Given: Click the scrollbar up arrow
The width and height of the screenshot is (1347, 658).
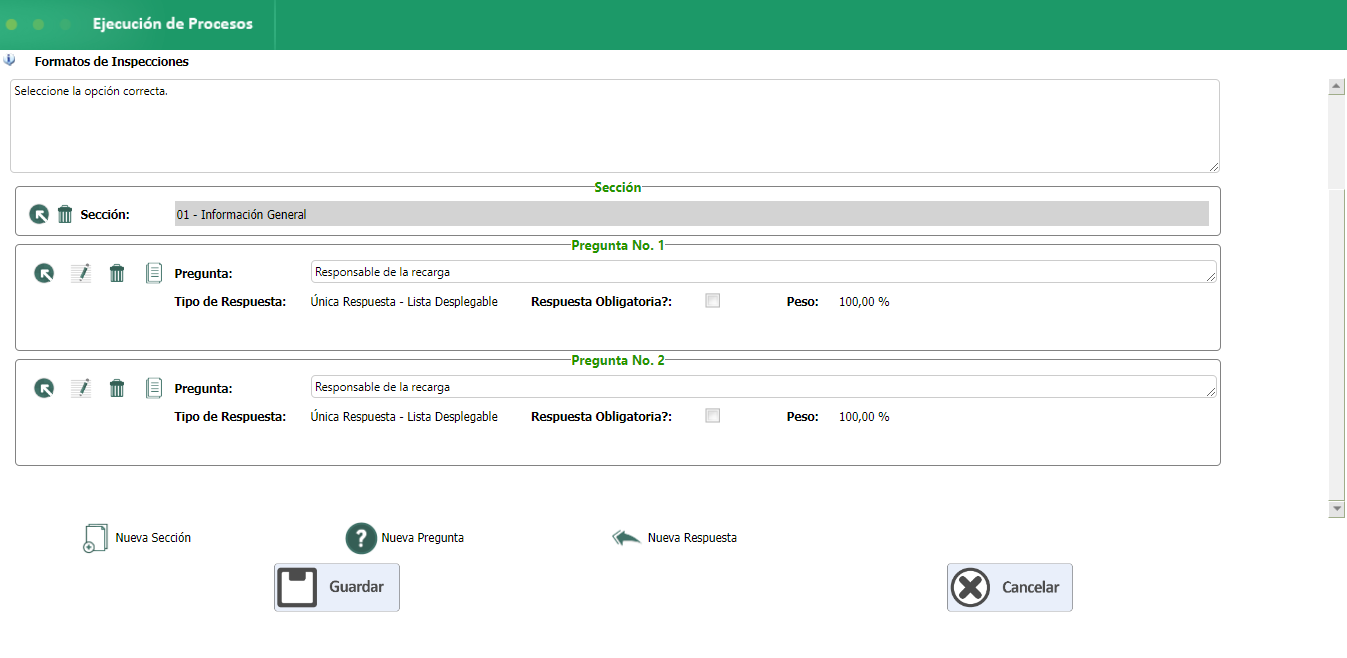Looking at the screenshot, I should (1336, 87).
